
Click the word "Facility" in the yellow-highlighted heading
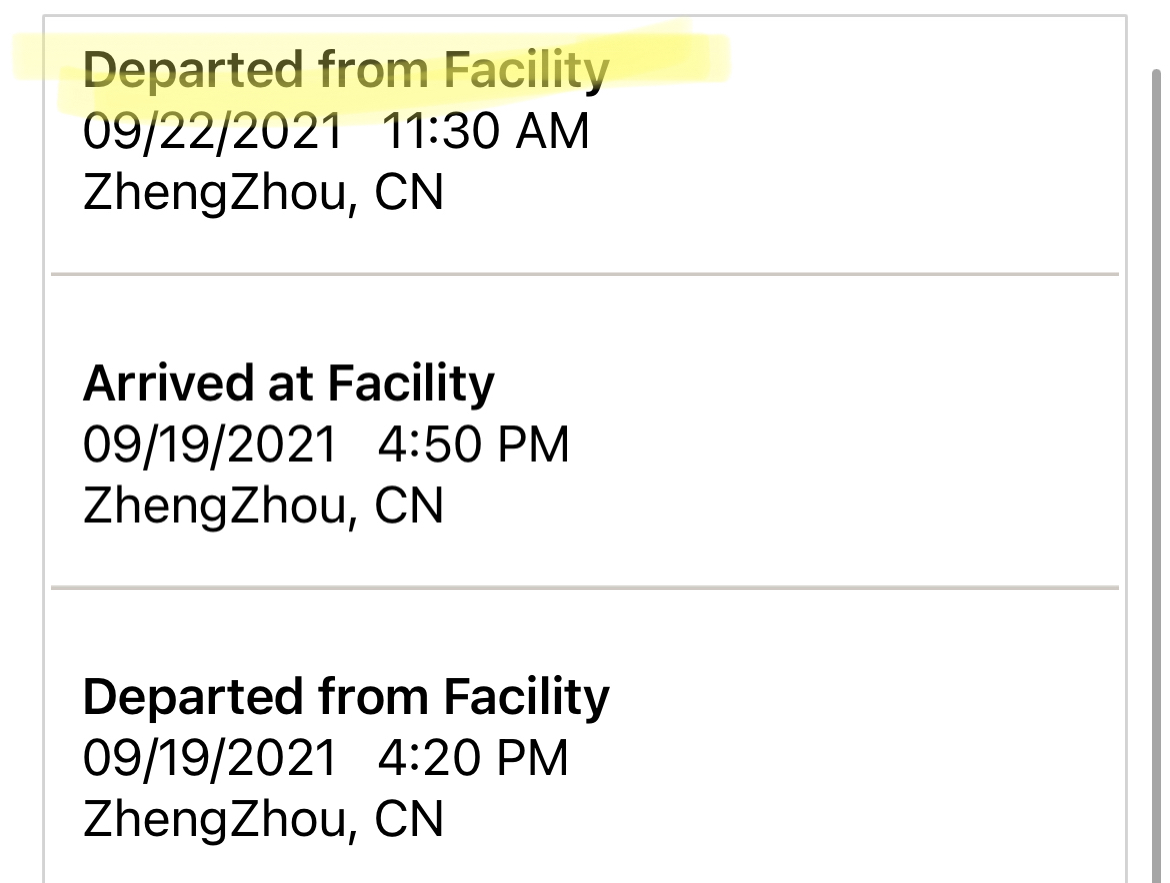pyautogui.click(x=526, y=71)
